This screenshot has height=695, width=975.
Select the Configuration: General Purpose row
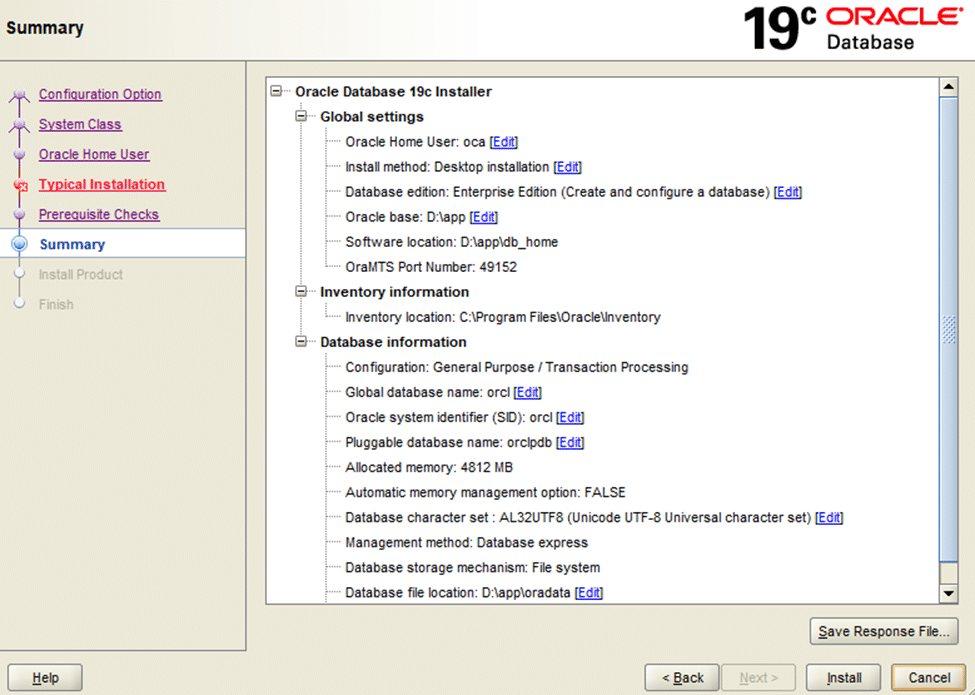click(x=517, y=367)
